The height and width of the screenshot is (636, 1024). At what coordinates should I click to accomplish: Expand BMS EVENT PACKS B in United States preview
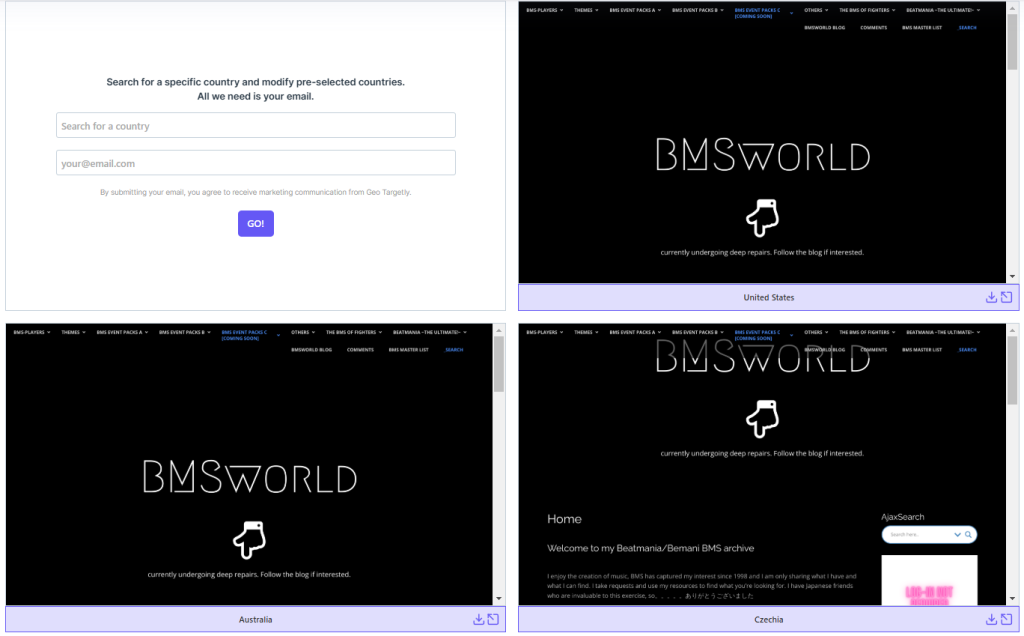point(697,10)
